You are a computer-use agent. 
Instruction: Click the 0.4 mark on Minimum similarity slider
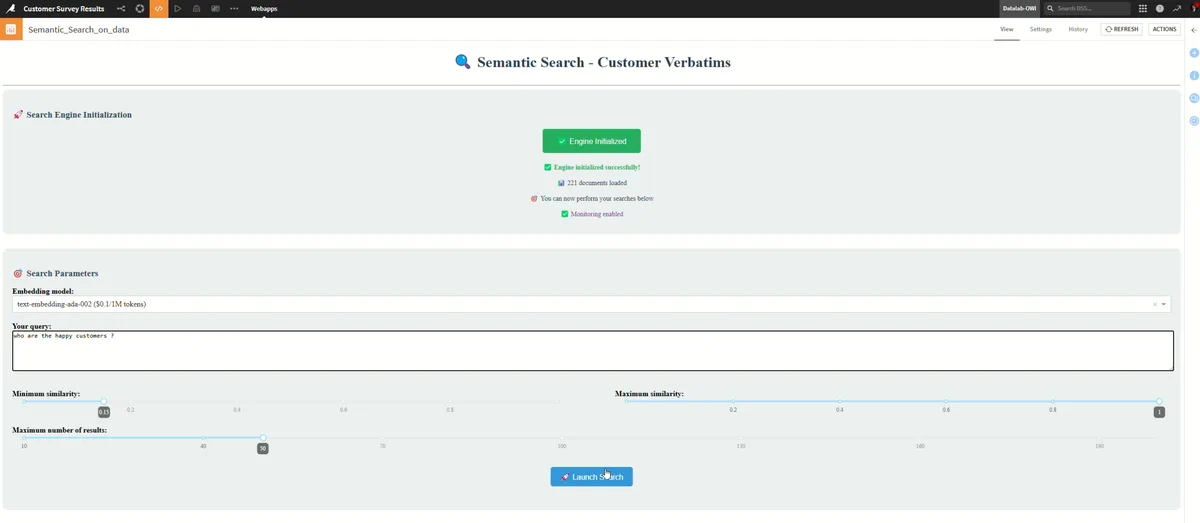pyautogui.click(x=237, y=410)
